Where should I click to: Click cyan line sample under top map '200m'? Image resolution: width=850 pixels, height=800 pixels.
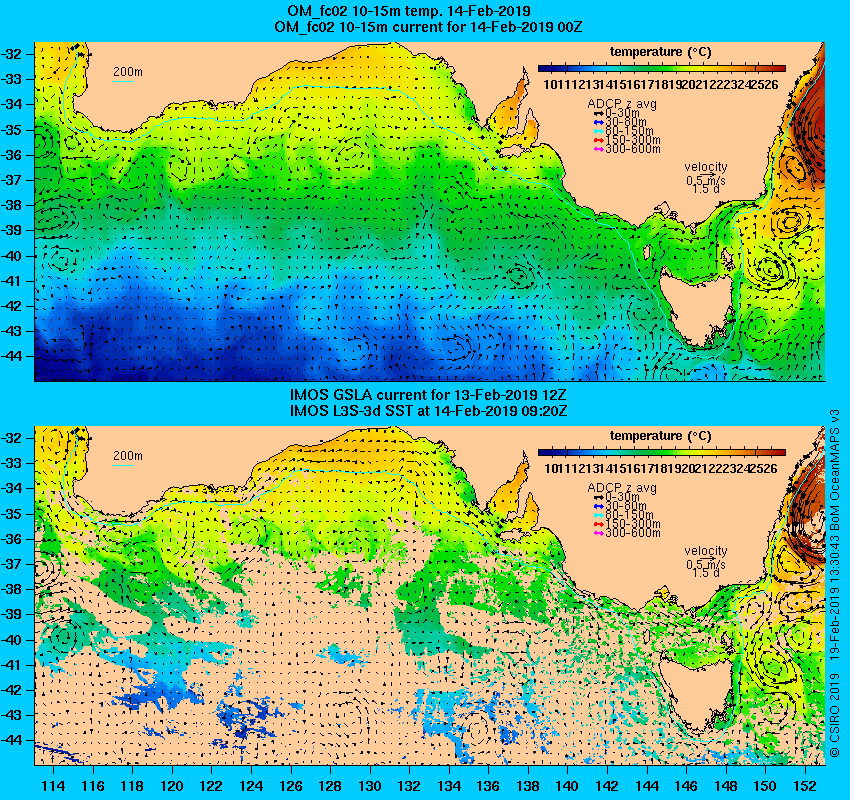(123, 82)
